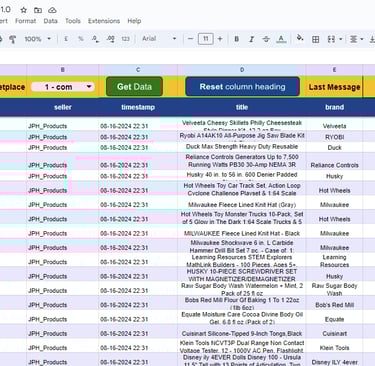The image size is (375, 366).
Task: Select the Duck brand cell
Action: click(334, 147)
